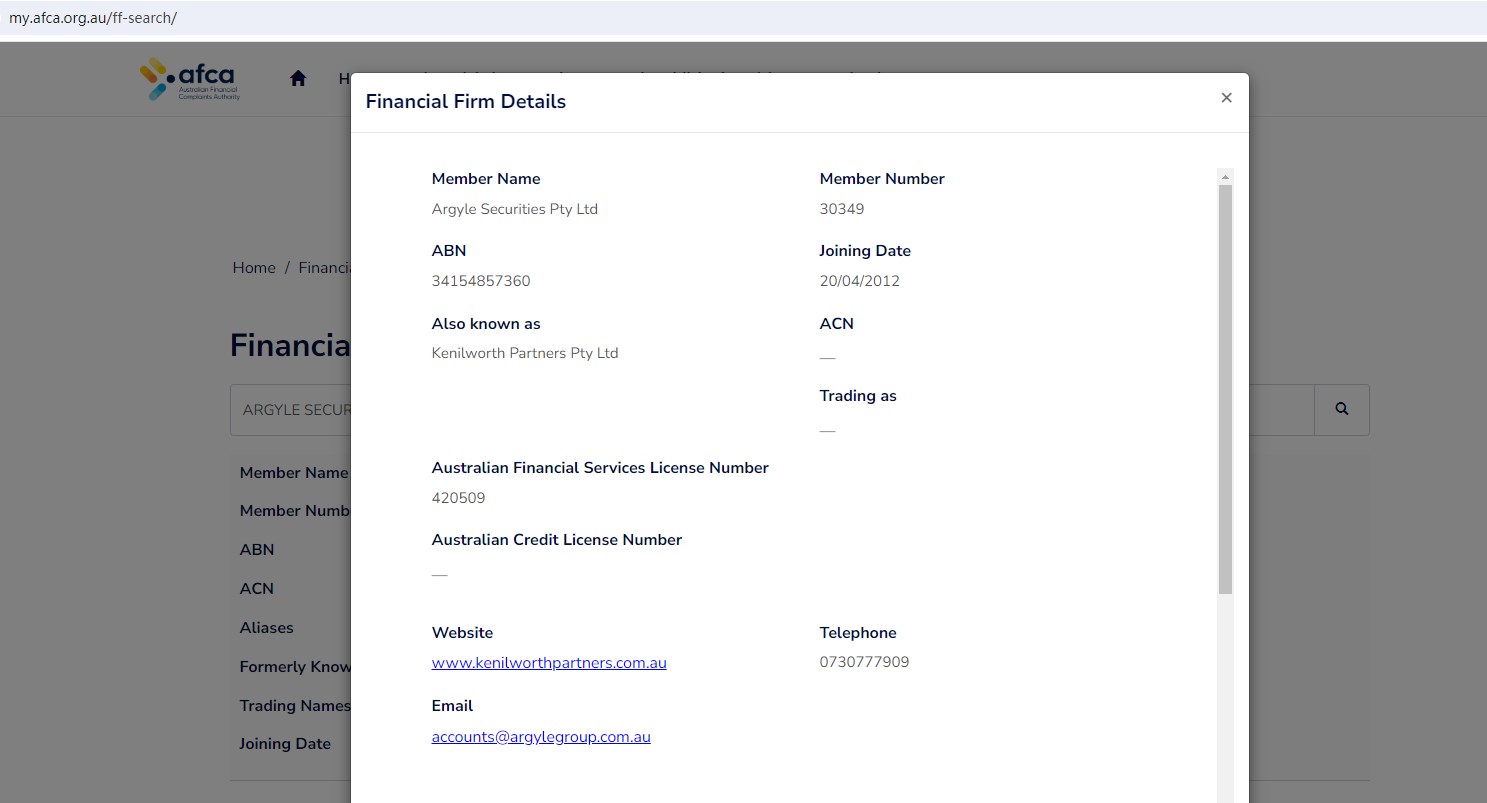This screenshot has width=1487, height=803.
Task: Click the Joining Date label in dialog
Action: point(865,251)
